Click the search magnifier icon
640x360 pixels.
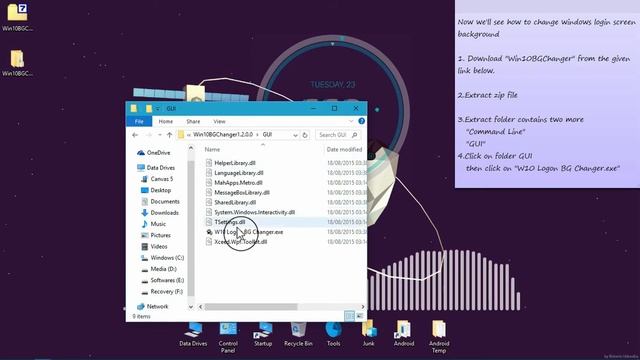[x=354, y=135]
